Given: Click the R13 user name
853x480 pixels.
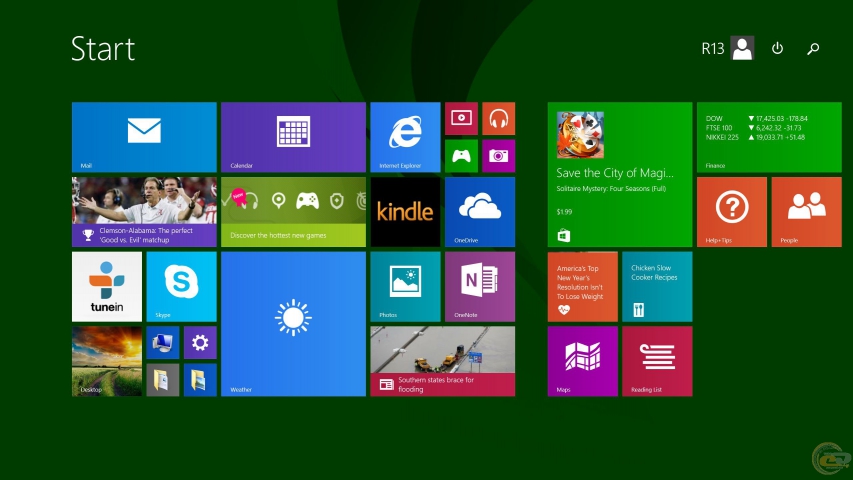Looking at the screenshot, I should click(x=713, y=49).
